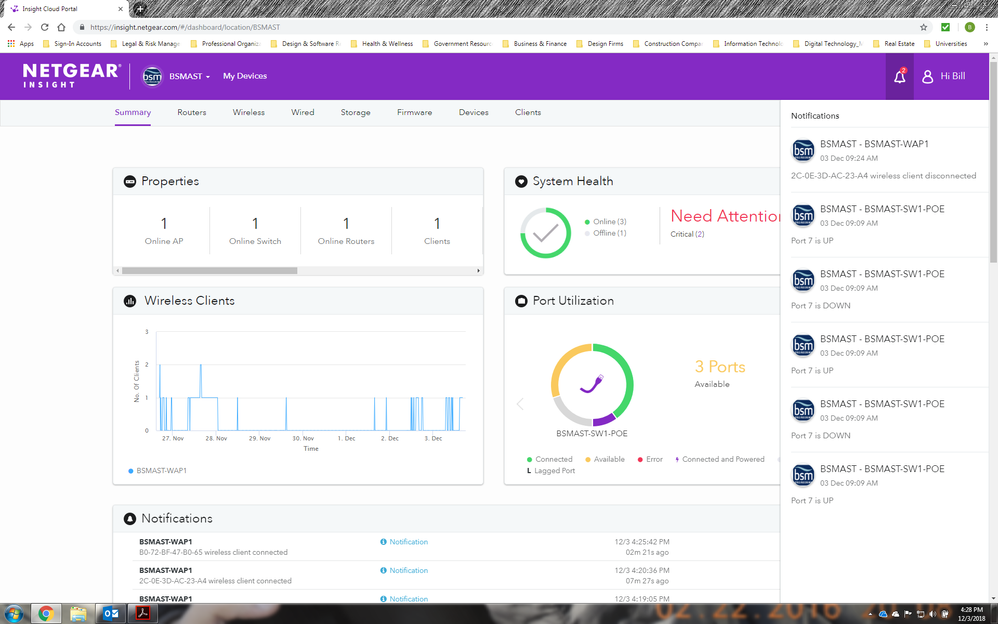
Task: Open My Devices link
Action: pyautogui.click(x=245, y=76)
